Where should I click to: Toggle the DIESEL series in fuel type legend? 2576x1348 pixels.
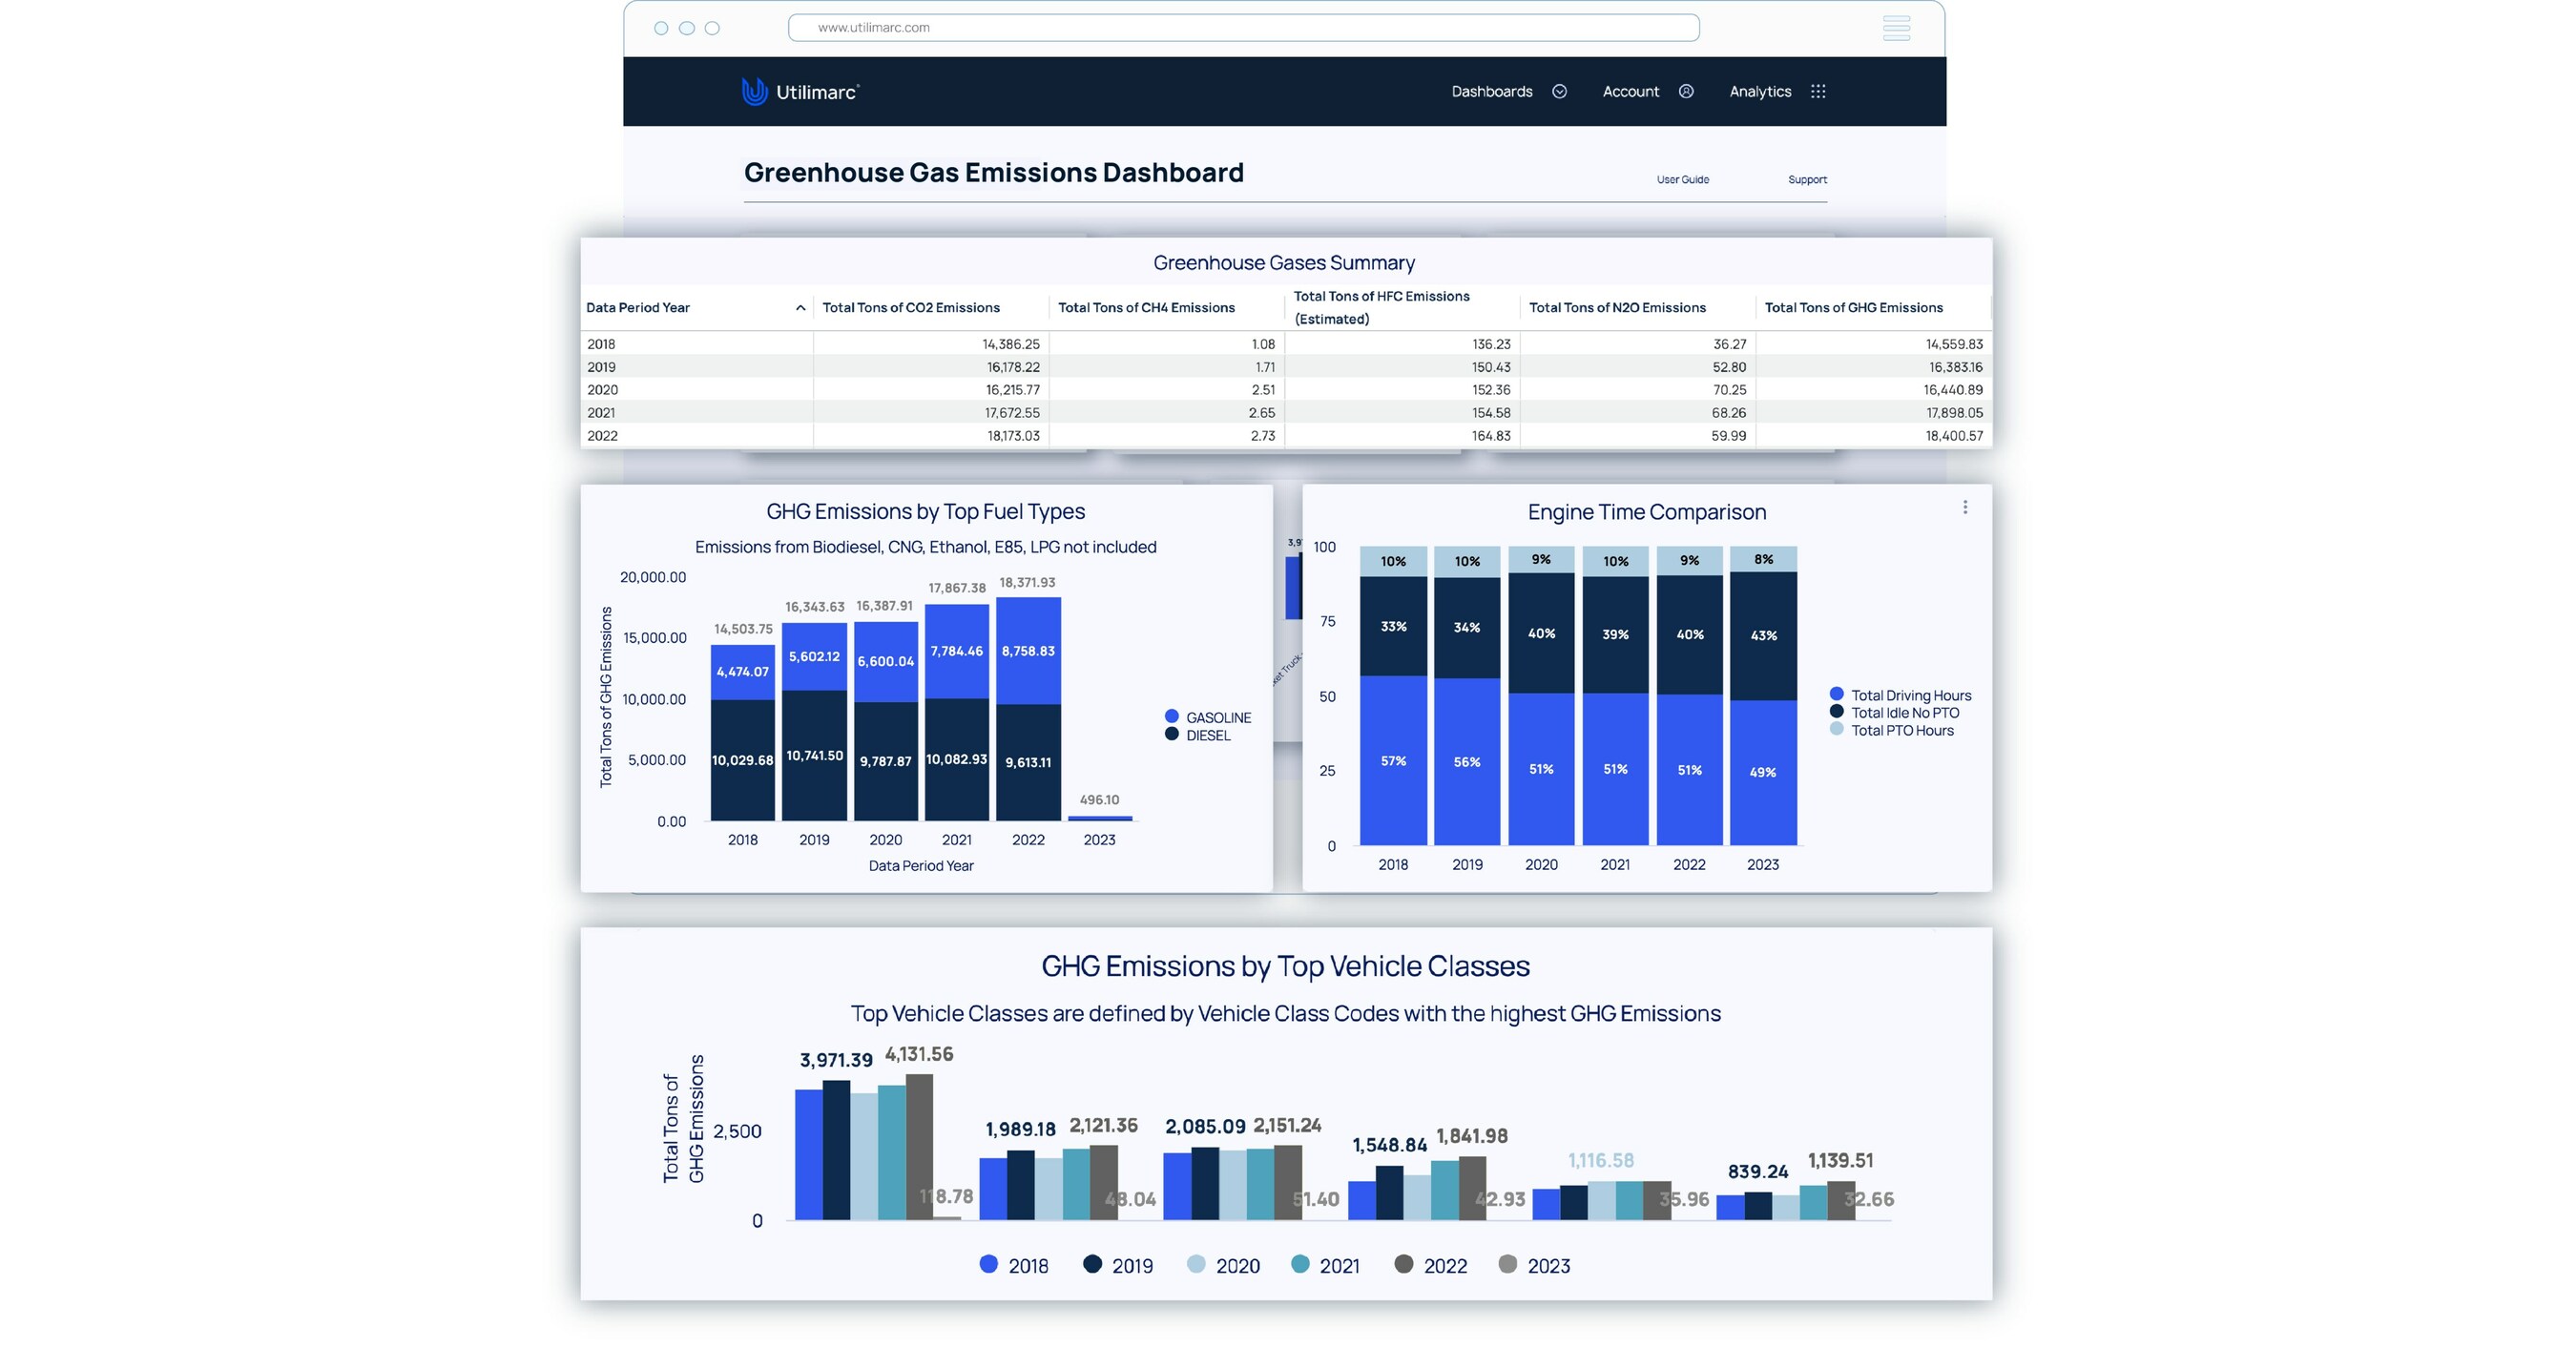(1170, 735)
